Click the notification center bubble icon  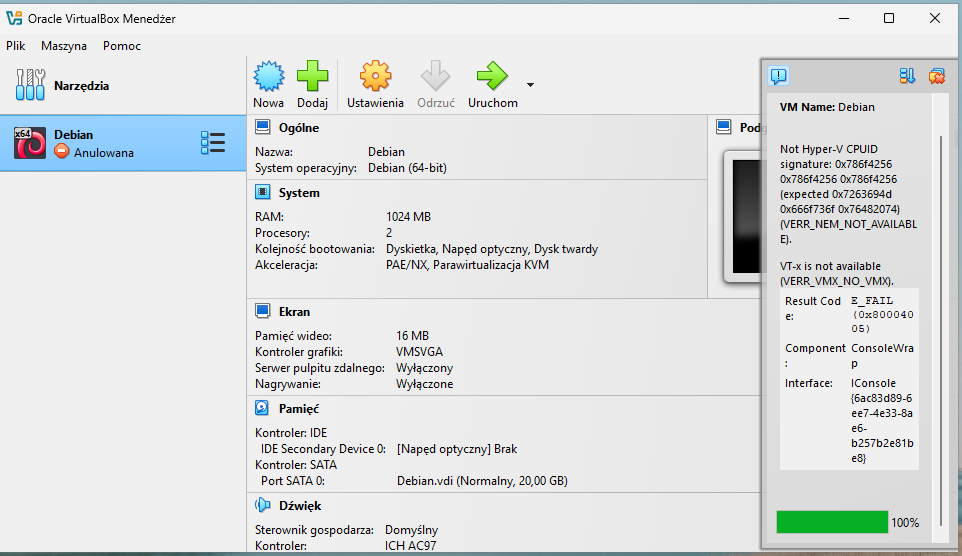[779, 76]
